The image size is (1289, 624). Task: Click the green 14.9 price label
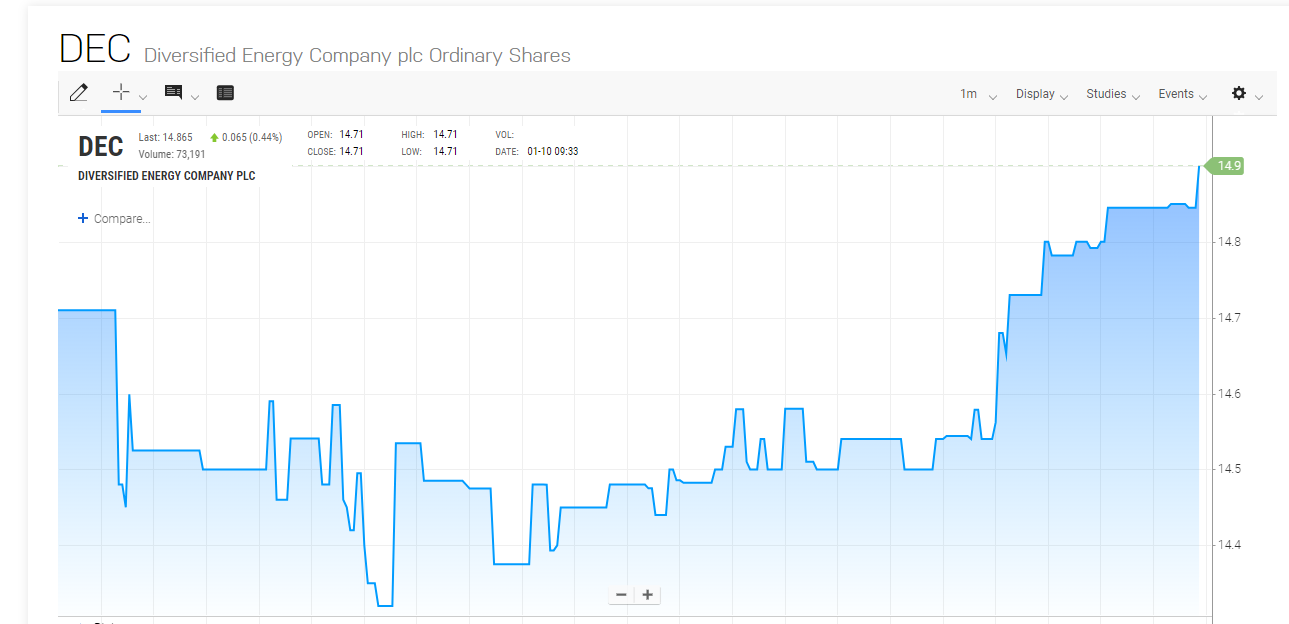[x=1224, y=166]
